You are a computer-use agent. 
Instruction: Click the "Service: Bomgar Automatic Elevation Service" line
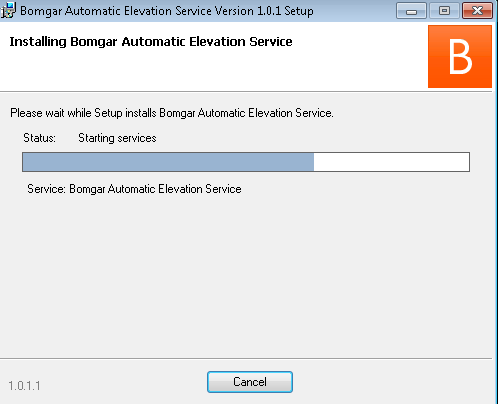(134, 189)
